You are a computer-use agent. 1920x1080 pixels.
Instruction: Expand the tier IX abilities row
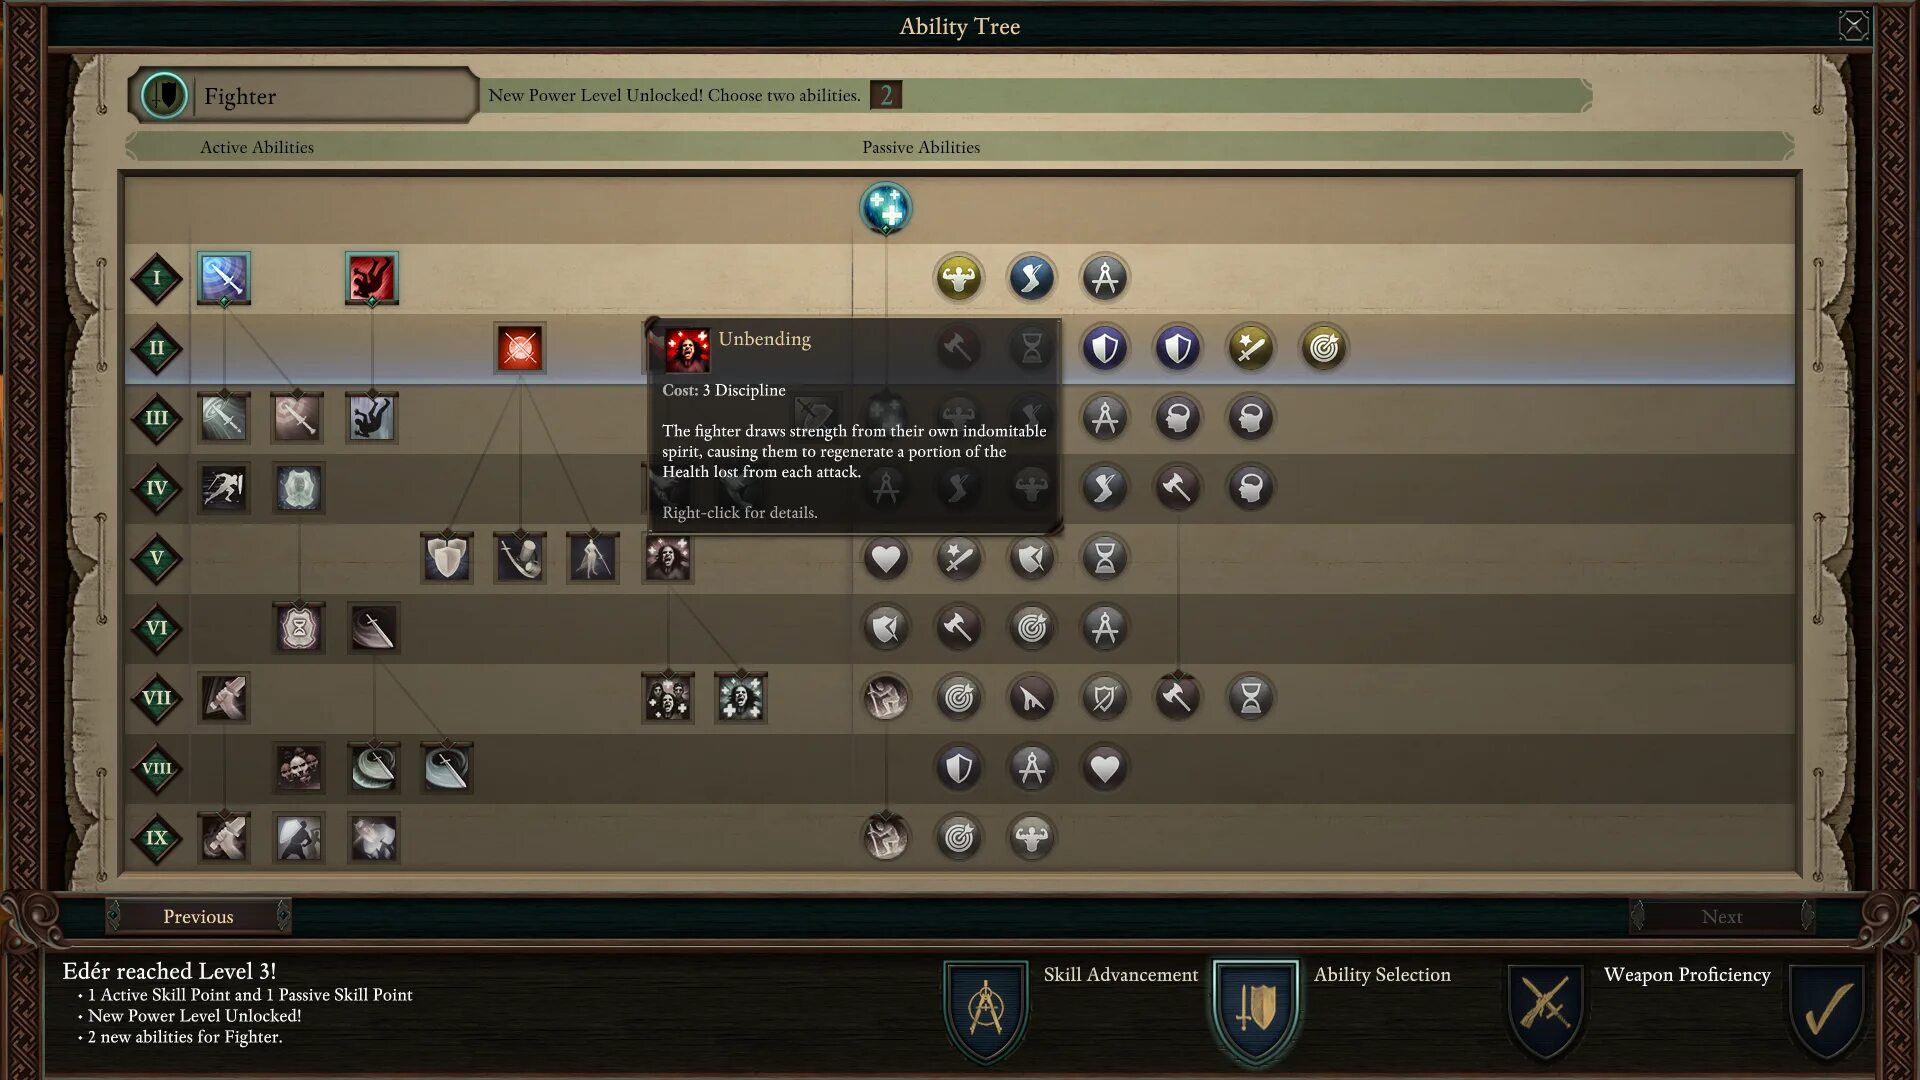[158, 837]
